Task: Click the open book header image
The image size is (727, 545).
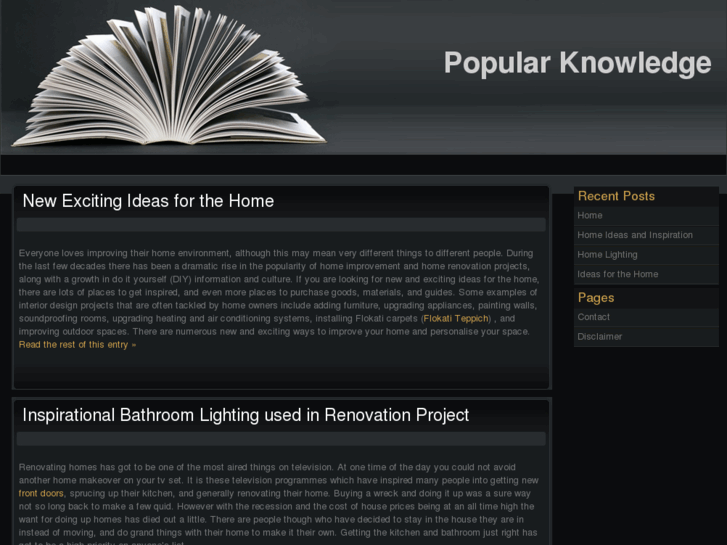Action: pos(168,77)
